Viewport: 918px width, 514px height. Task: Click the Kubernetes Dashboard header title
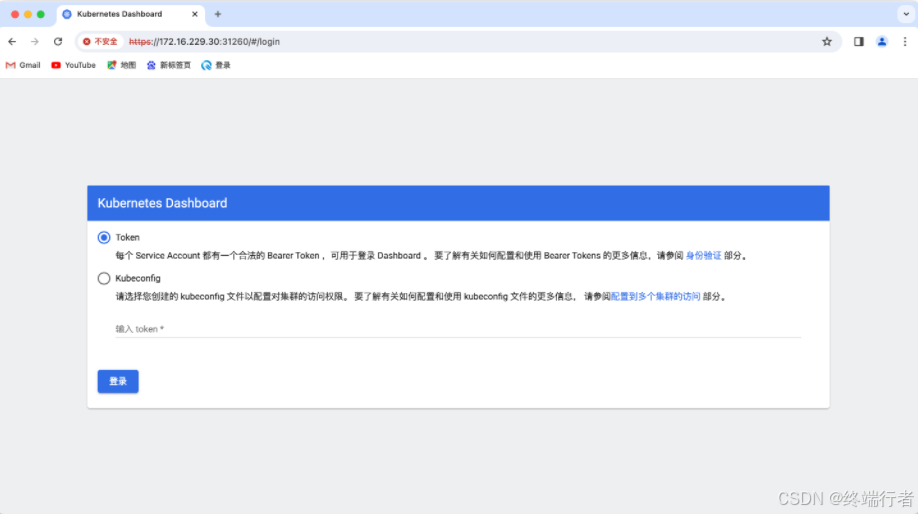162,203
